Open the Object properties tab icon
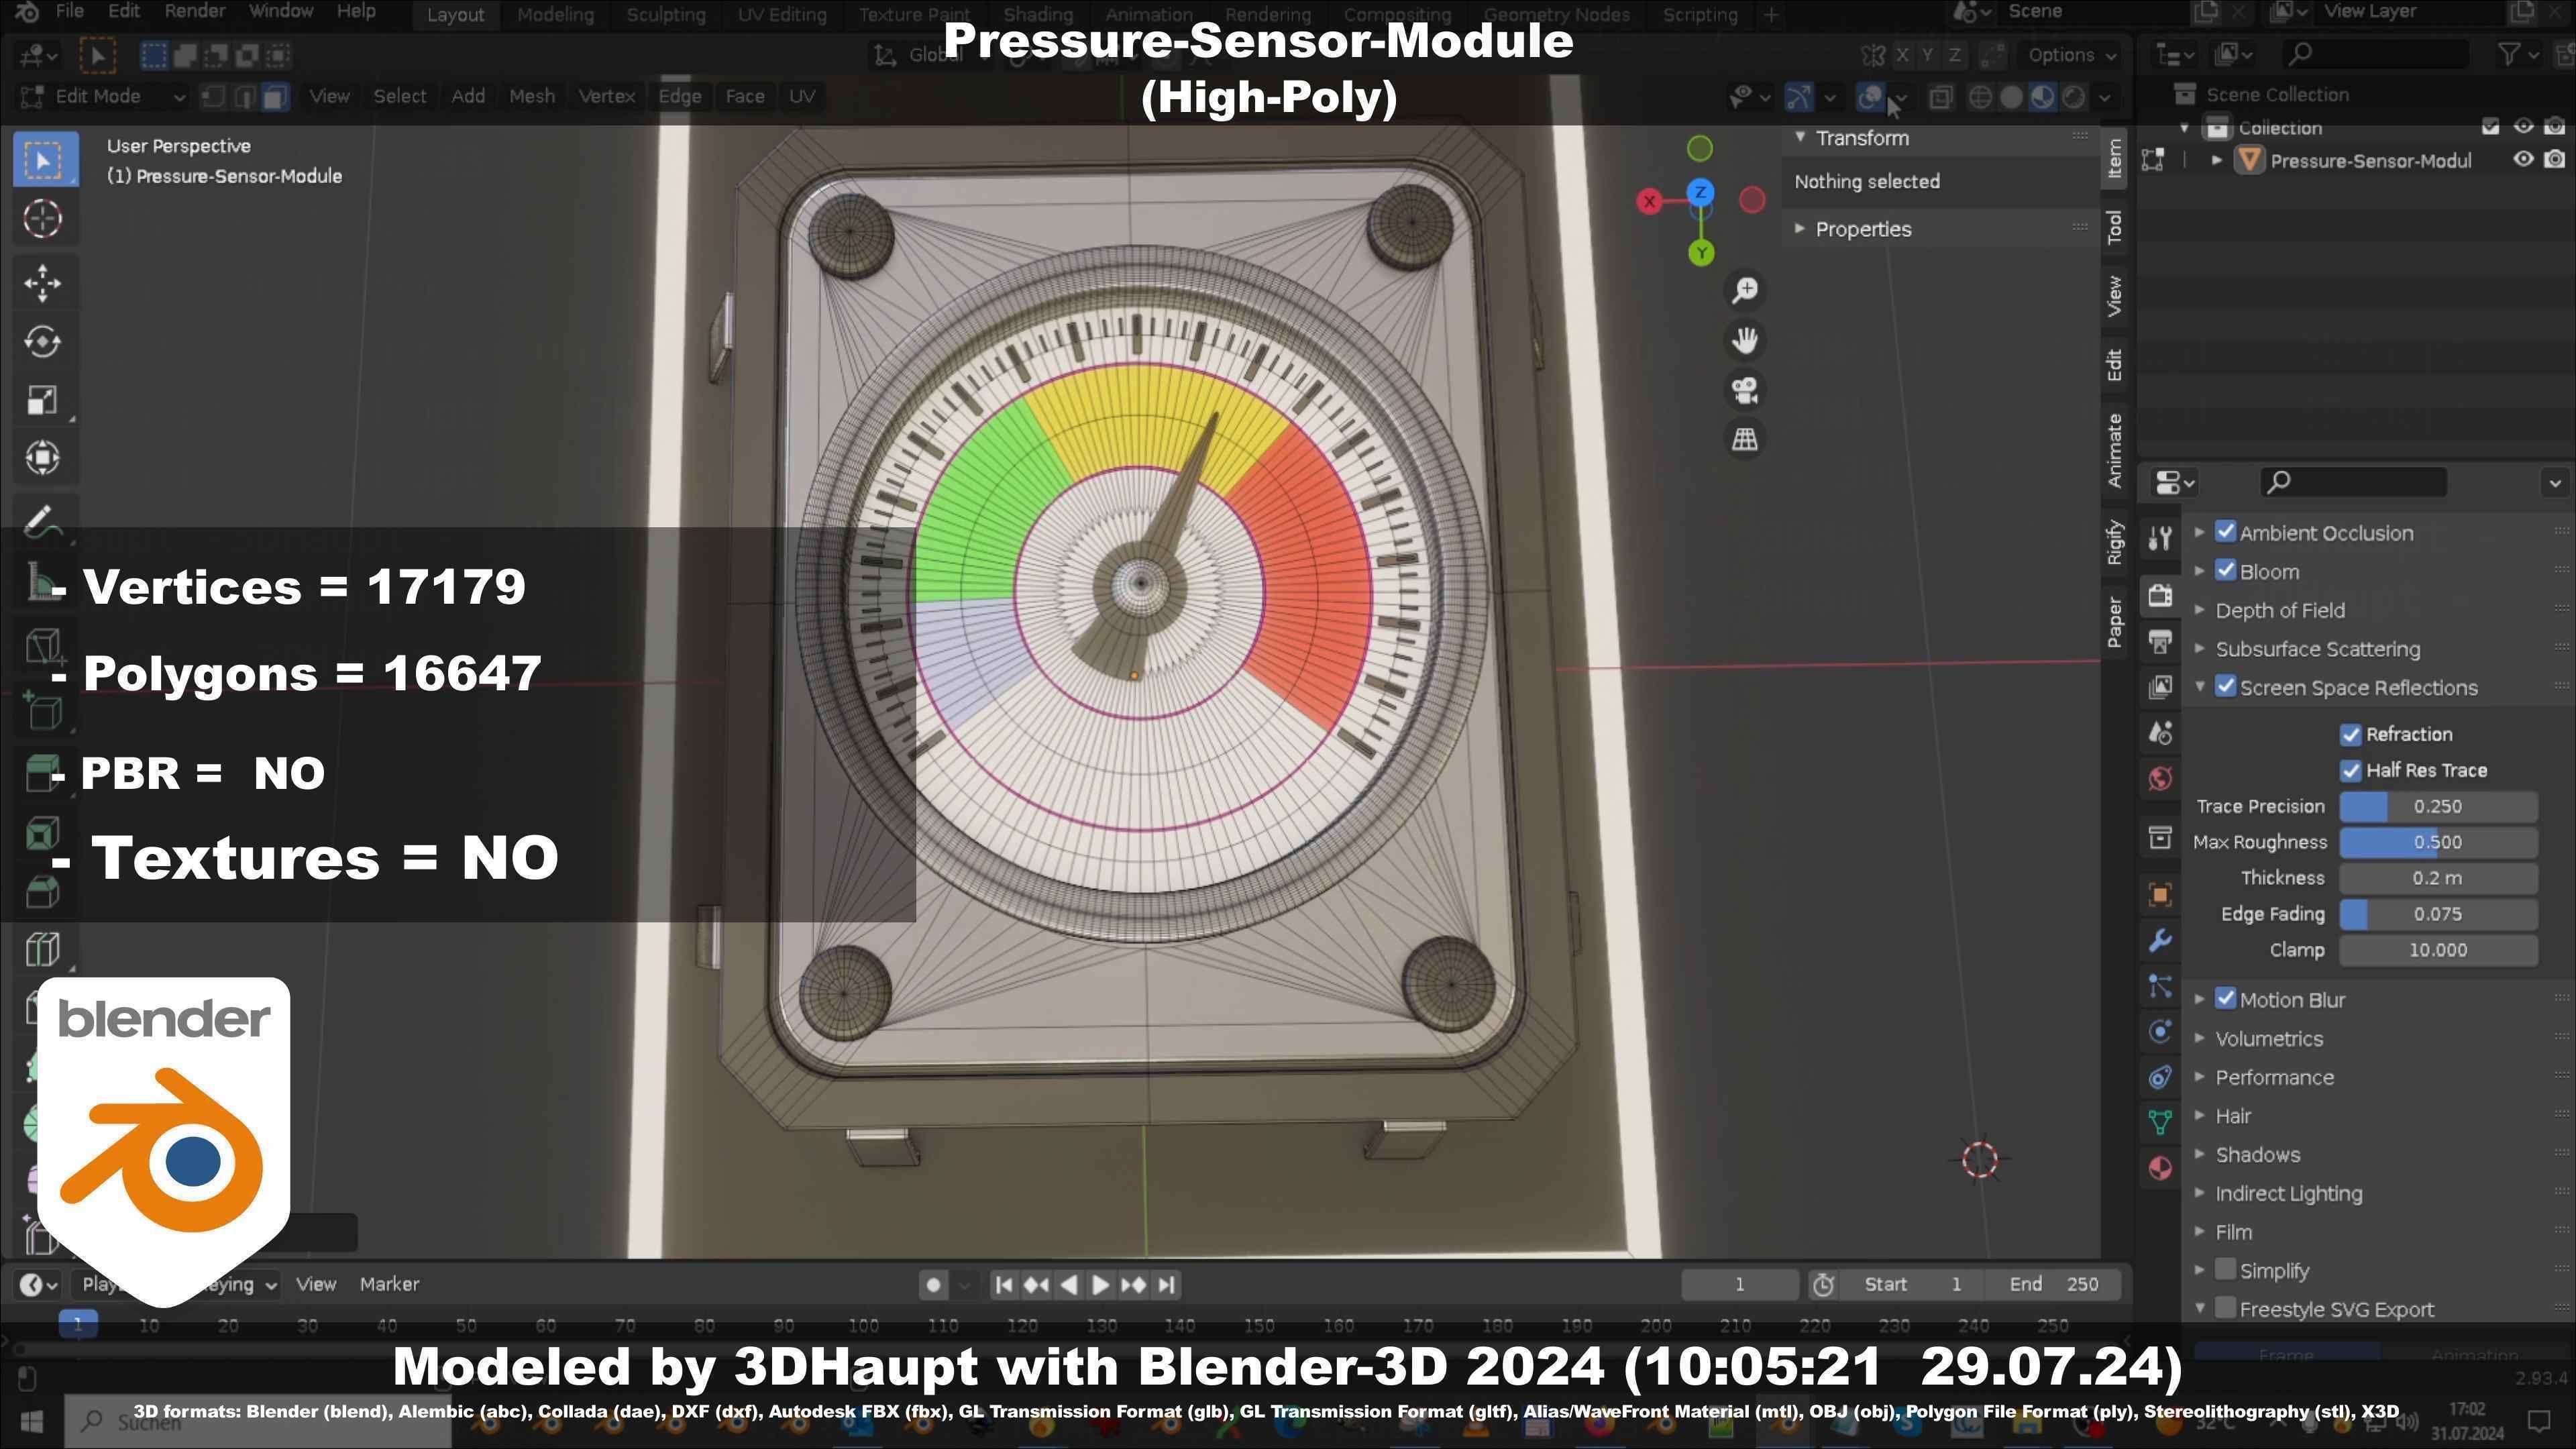 tap(2160, 895)
